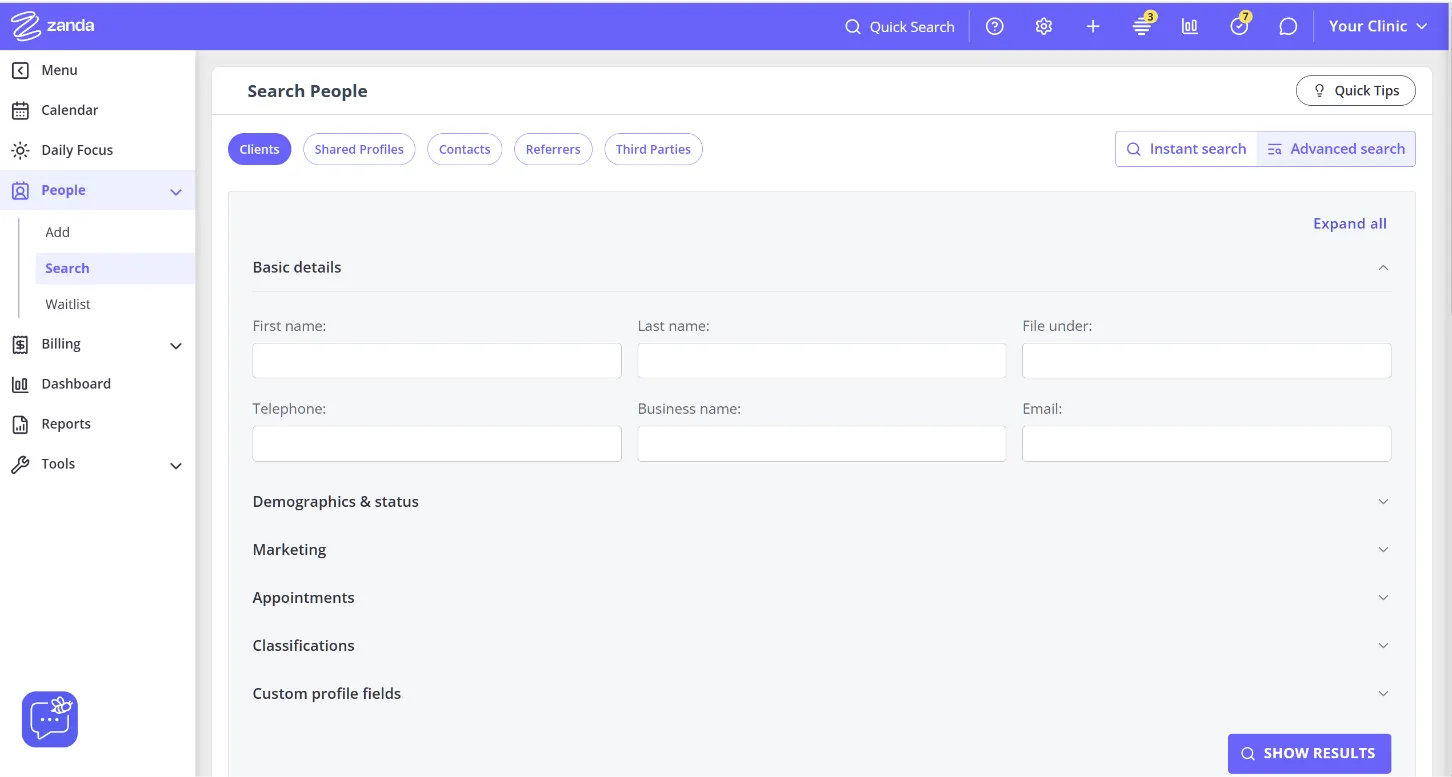Click the SHOW RESULTS button
This screenshot has height=777, width=1452.
[x=1309, y=753]
